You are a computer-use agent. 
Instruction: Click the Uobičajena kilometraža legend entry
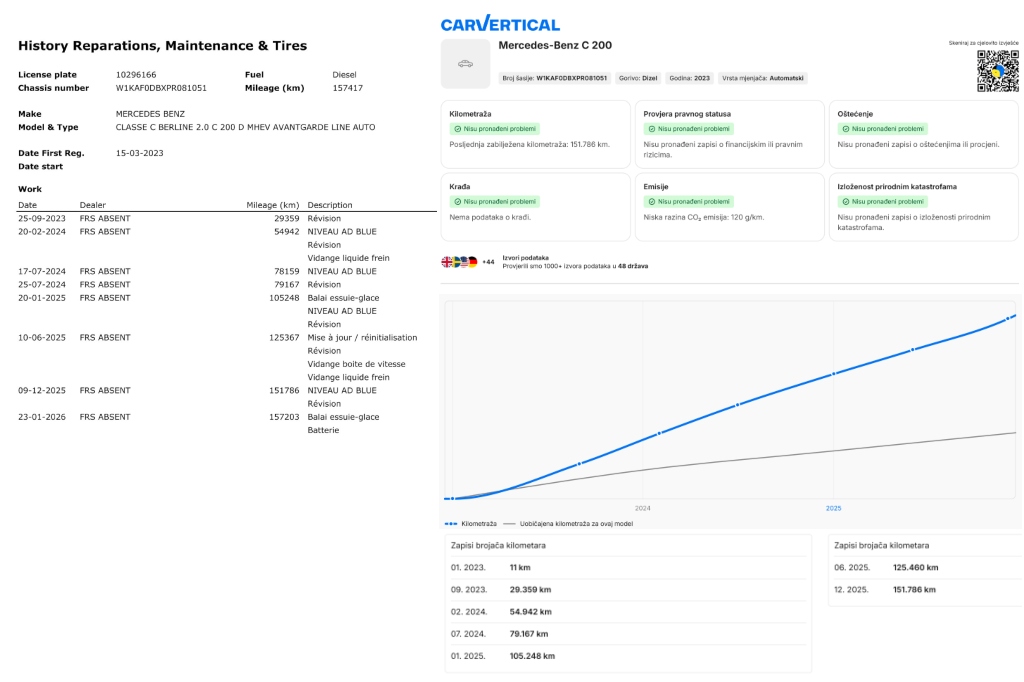click(x=568, y=523)
